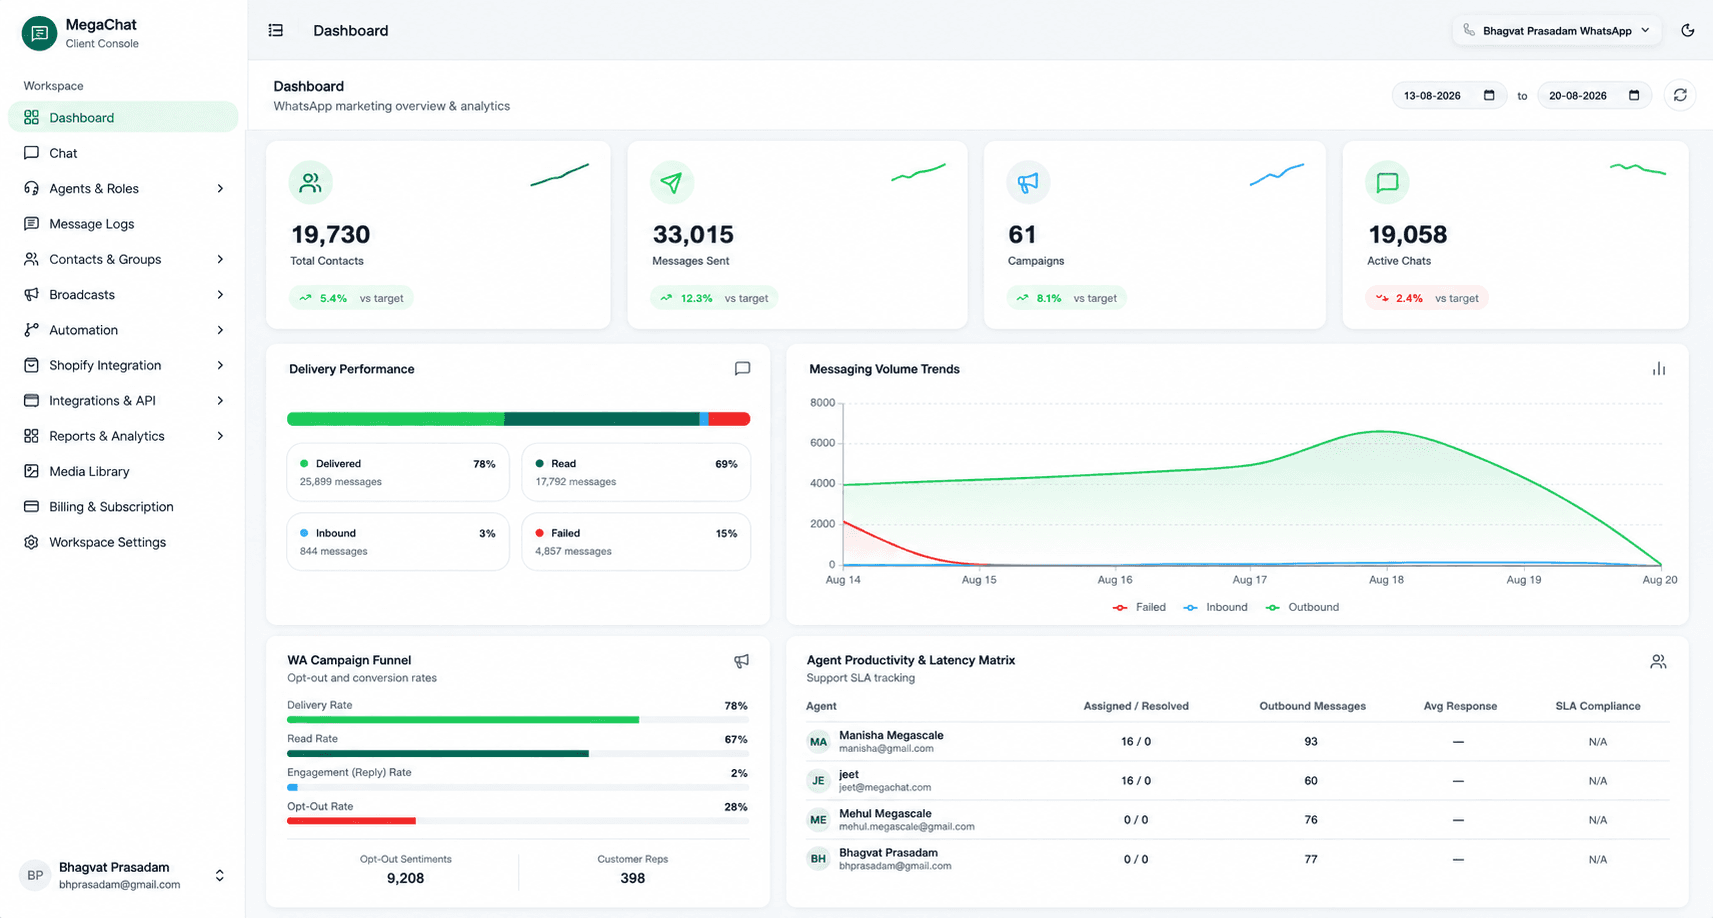Switch to dark mode moon icon
Screen dimensions: 1713x918
pyautogui.click(x=1687, y=31)
